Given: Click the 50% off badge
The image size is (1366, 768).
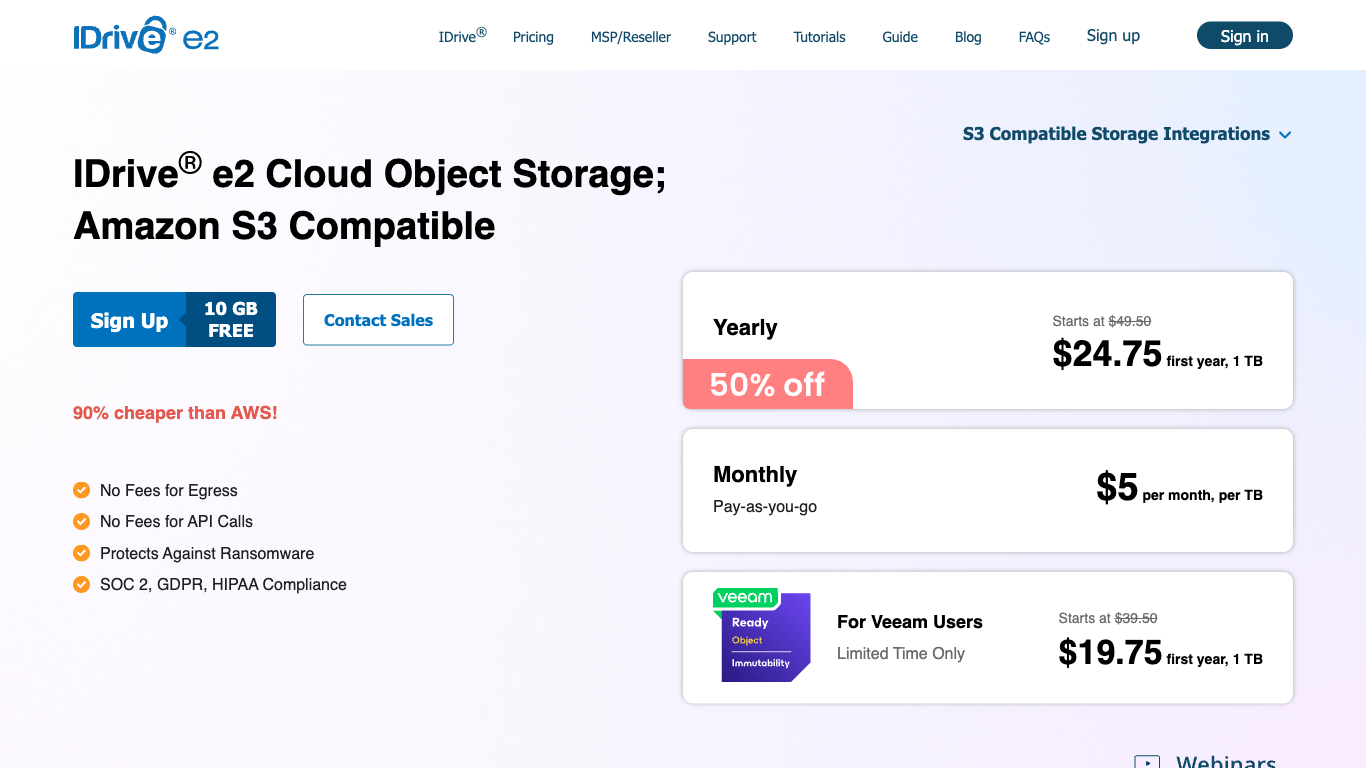Looking at the screenshot, I should 767,385.
